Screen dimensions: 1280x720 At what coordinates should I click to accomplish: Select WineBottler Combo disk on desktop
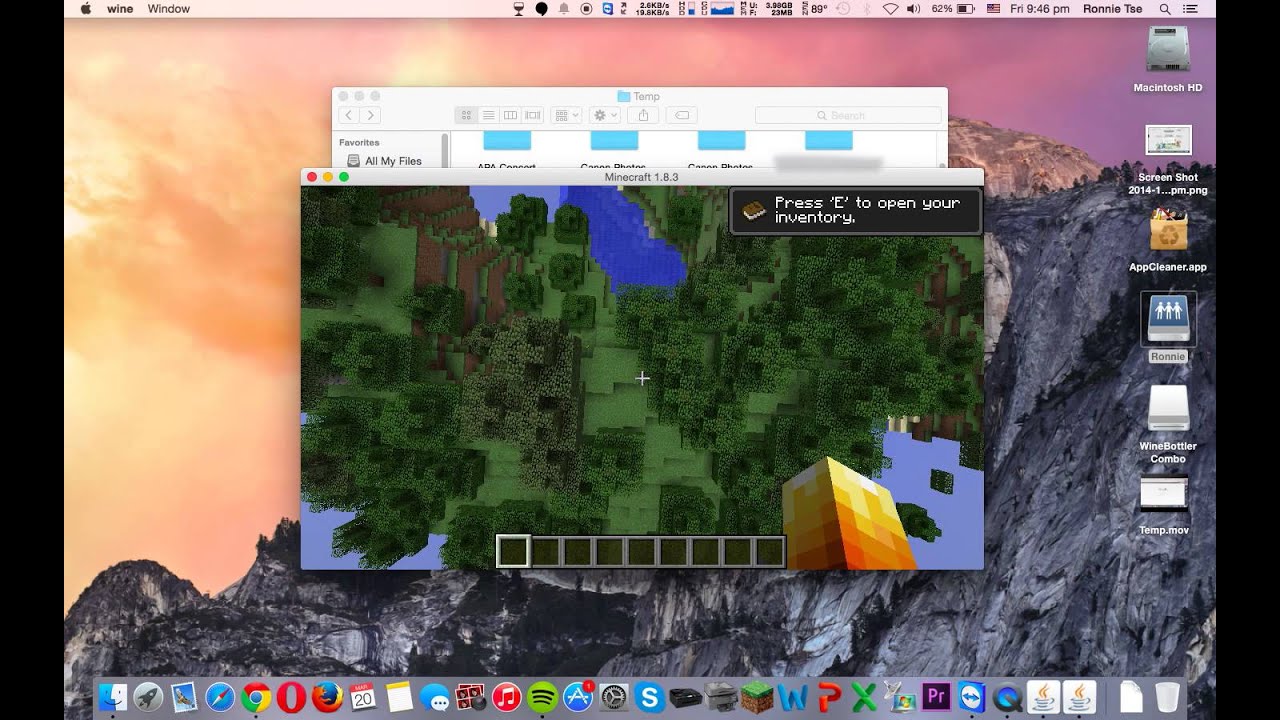[x=1168, y=425]
